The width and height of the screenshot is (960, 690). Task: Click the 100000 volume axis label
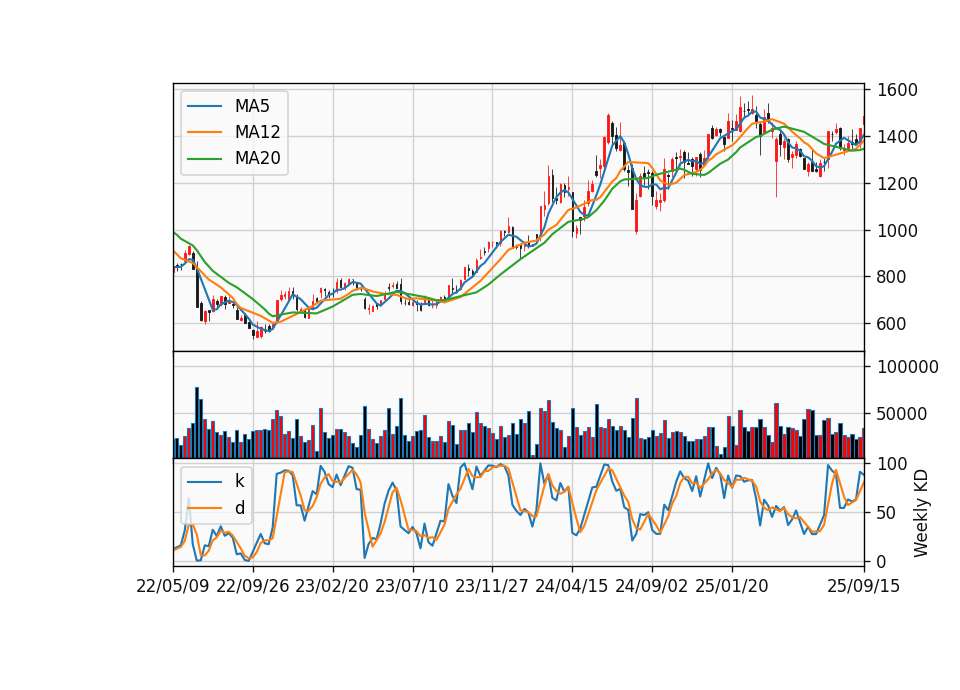click(x=907, y=367)
